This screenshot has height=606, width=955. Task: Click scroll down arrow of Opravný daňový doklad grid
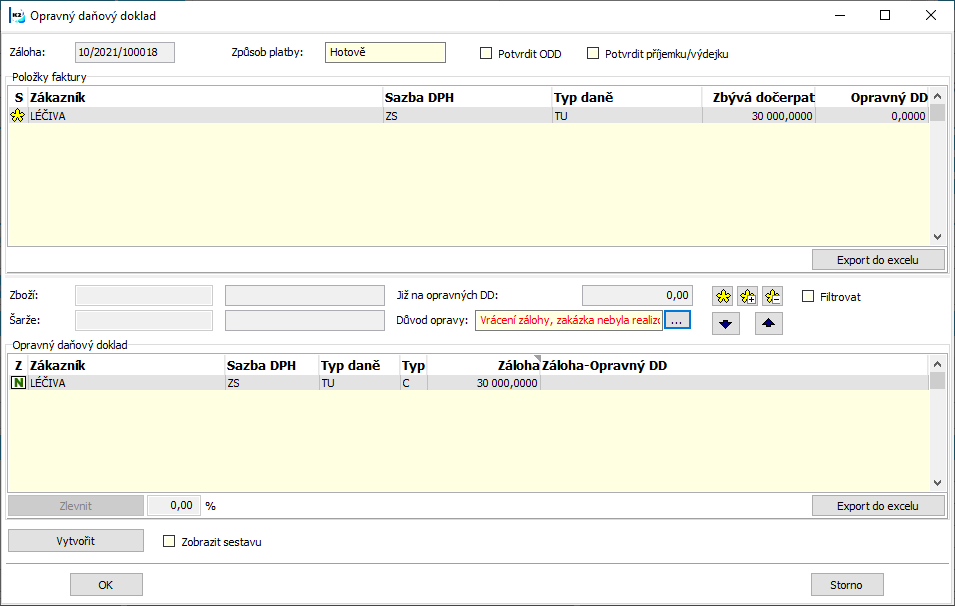tap(937, 483)
